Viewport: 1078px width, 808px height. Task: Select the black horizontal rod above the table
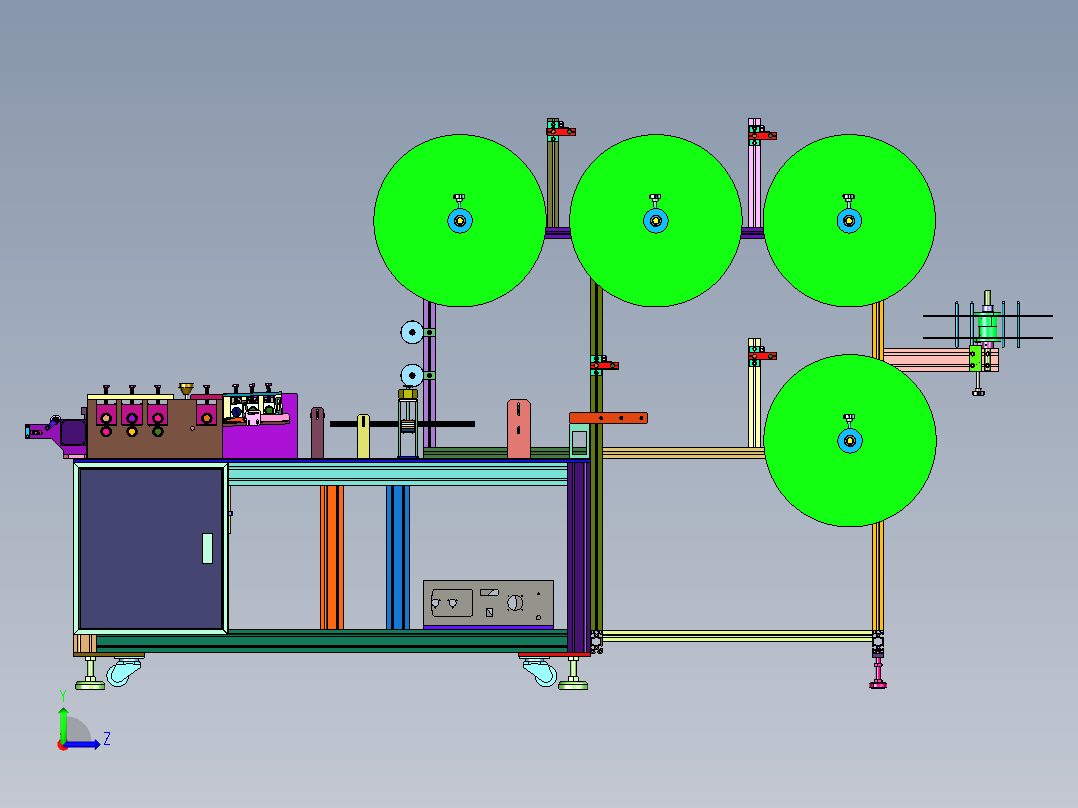click(402, 424)
